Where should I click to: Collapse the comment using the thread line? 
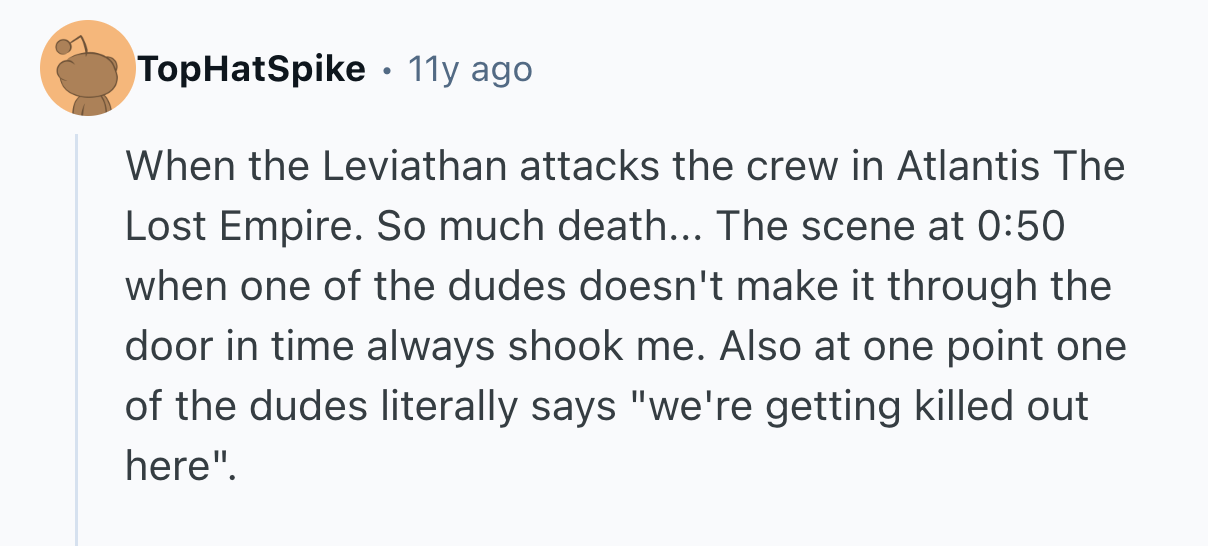[77, 340]
